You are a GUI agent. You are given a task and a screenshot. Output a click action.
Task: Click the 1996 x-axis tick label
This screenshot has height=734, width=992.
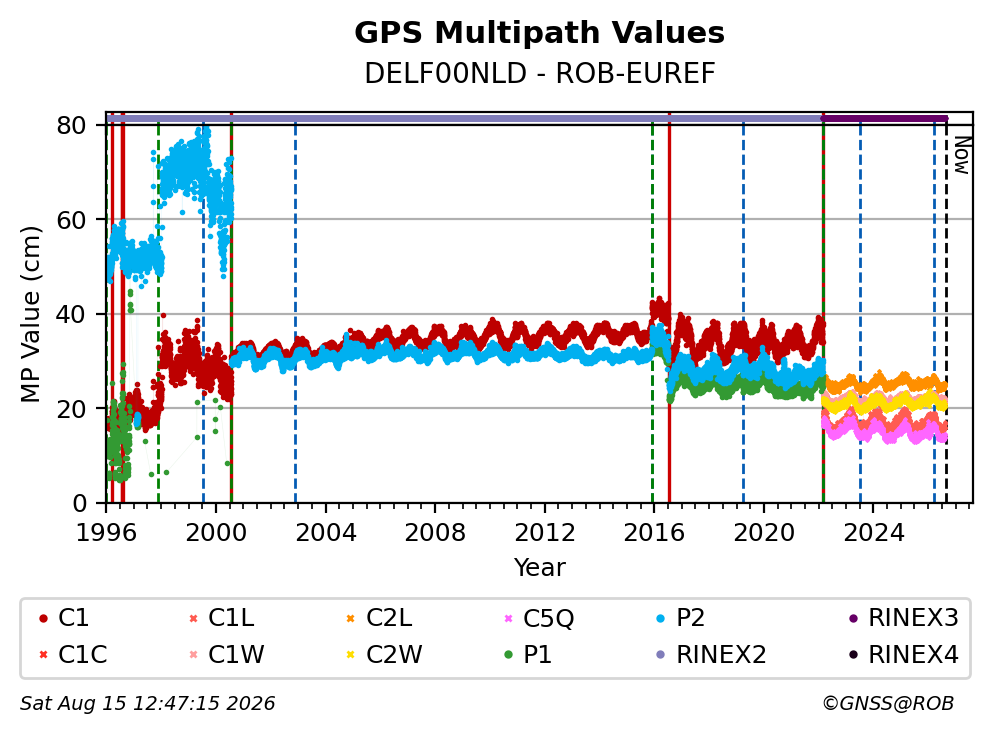coord(106,533)
